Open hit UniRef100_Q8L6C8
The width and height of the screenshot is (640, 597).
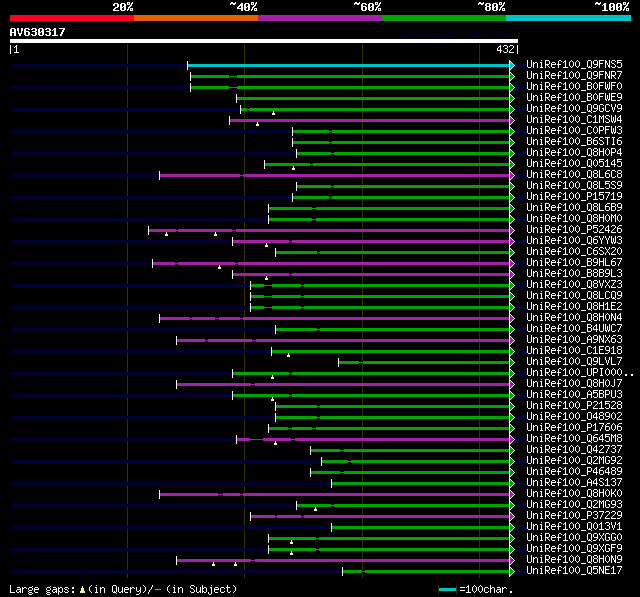tap(574, 175)
